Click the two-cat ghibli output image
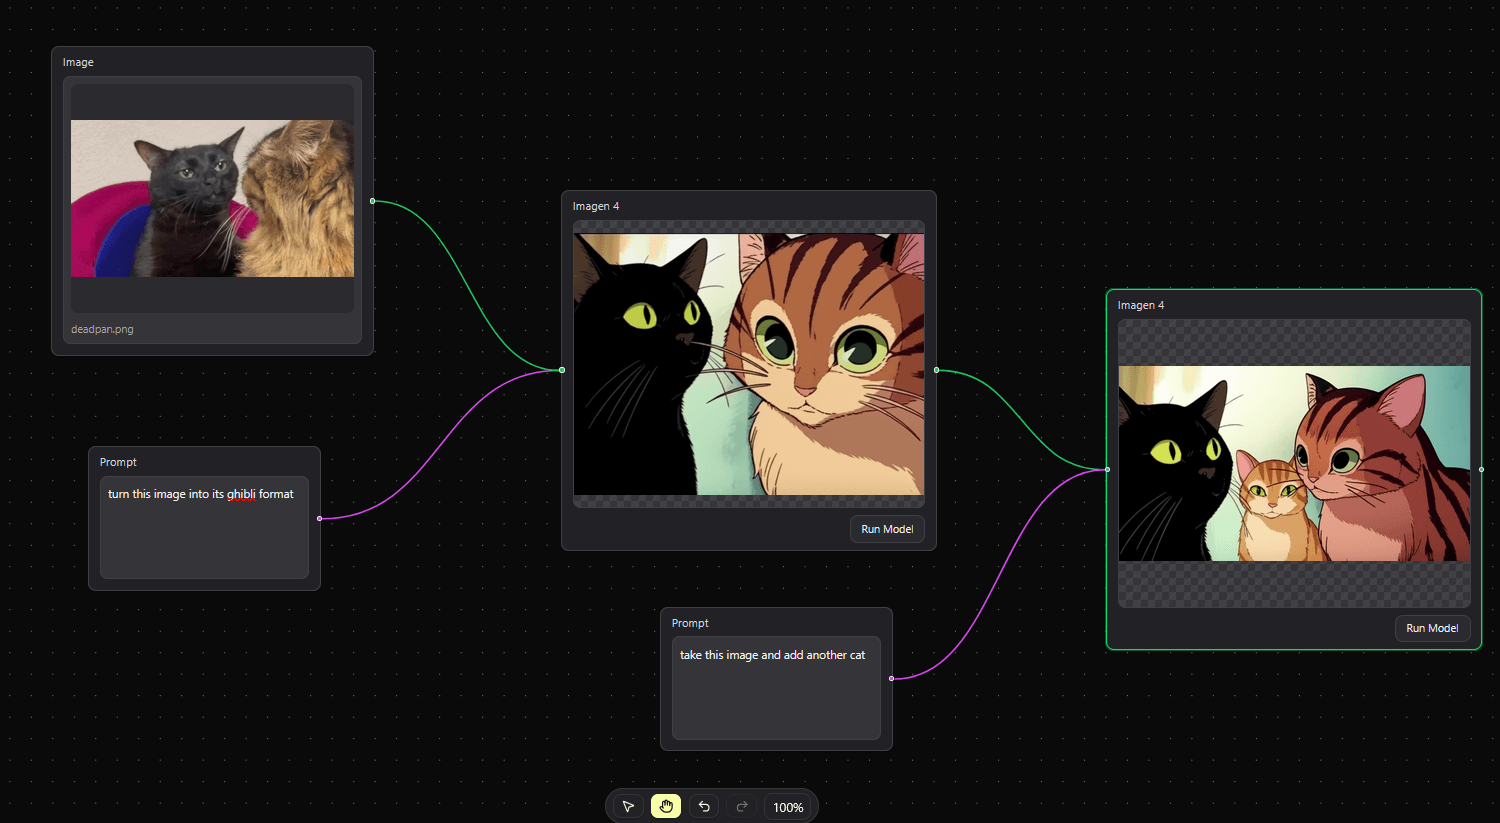The image size is (1500, 823). (x=748, y=364)
